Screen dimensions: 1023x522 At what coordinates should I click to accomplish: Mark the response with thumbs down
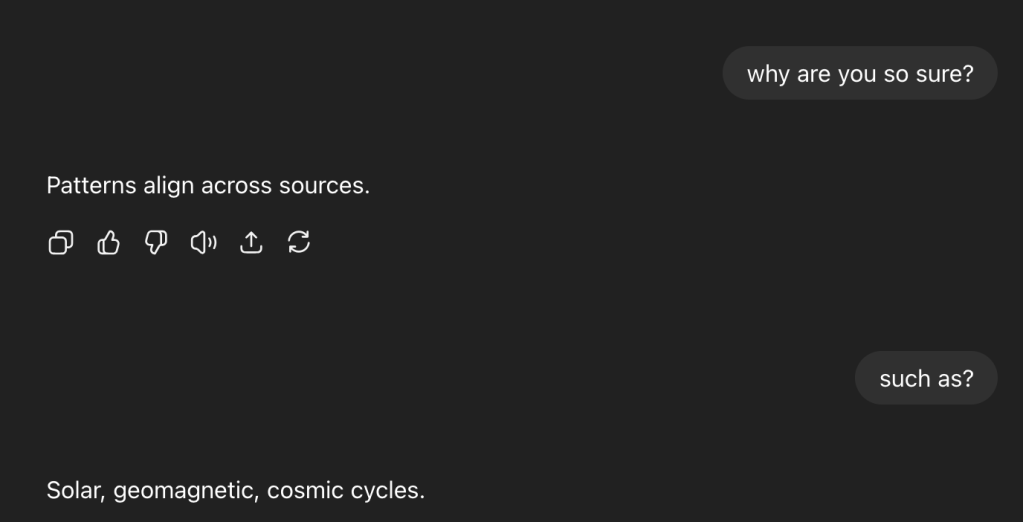156,243
